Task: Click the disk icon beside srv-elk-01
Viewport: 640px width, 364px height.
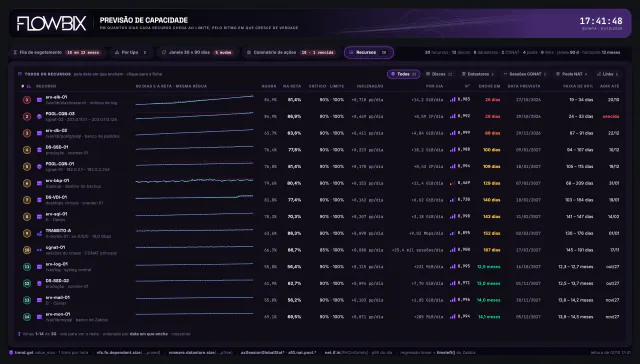Action: pos(39,100)
